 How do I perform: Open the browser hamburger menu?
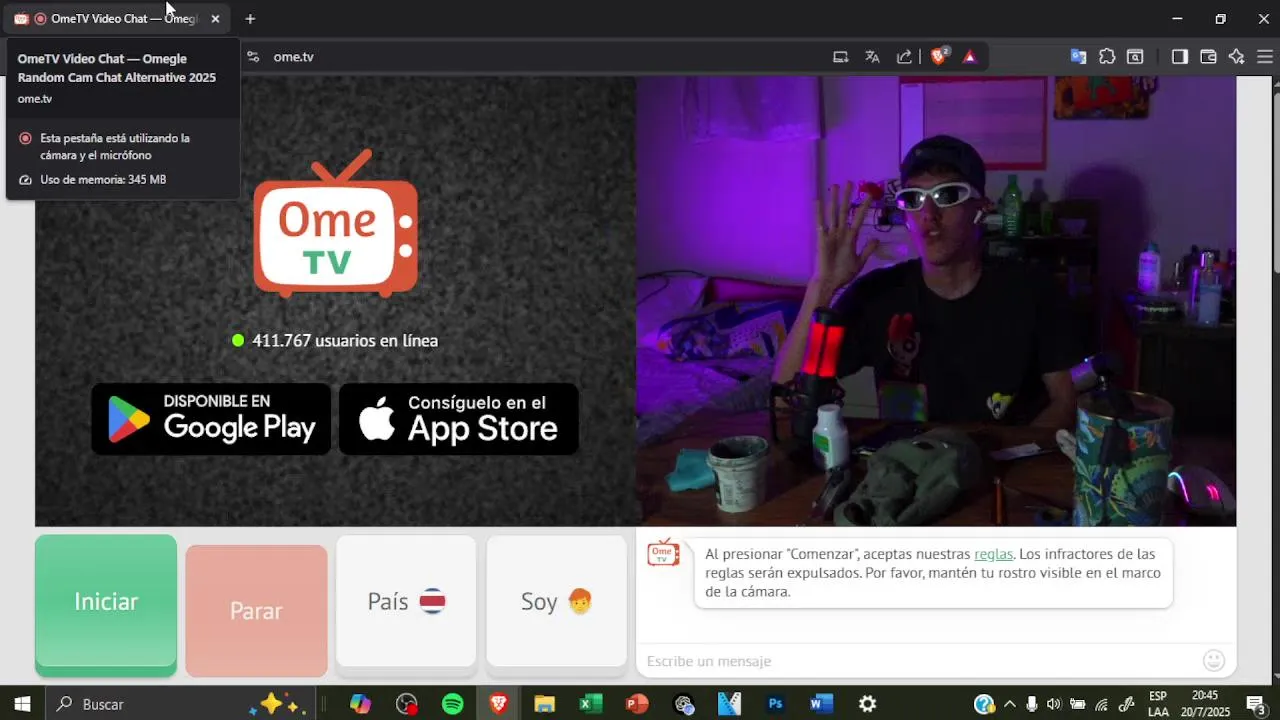pos(1264,57)
